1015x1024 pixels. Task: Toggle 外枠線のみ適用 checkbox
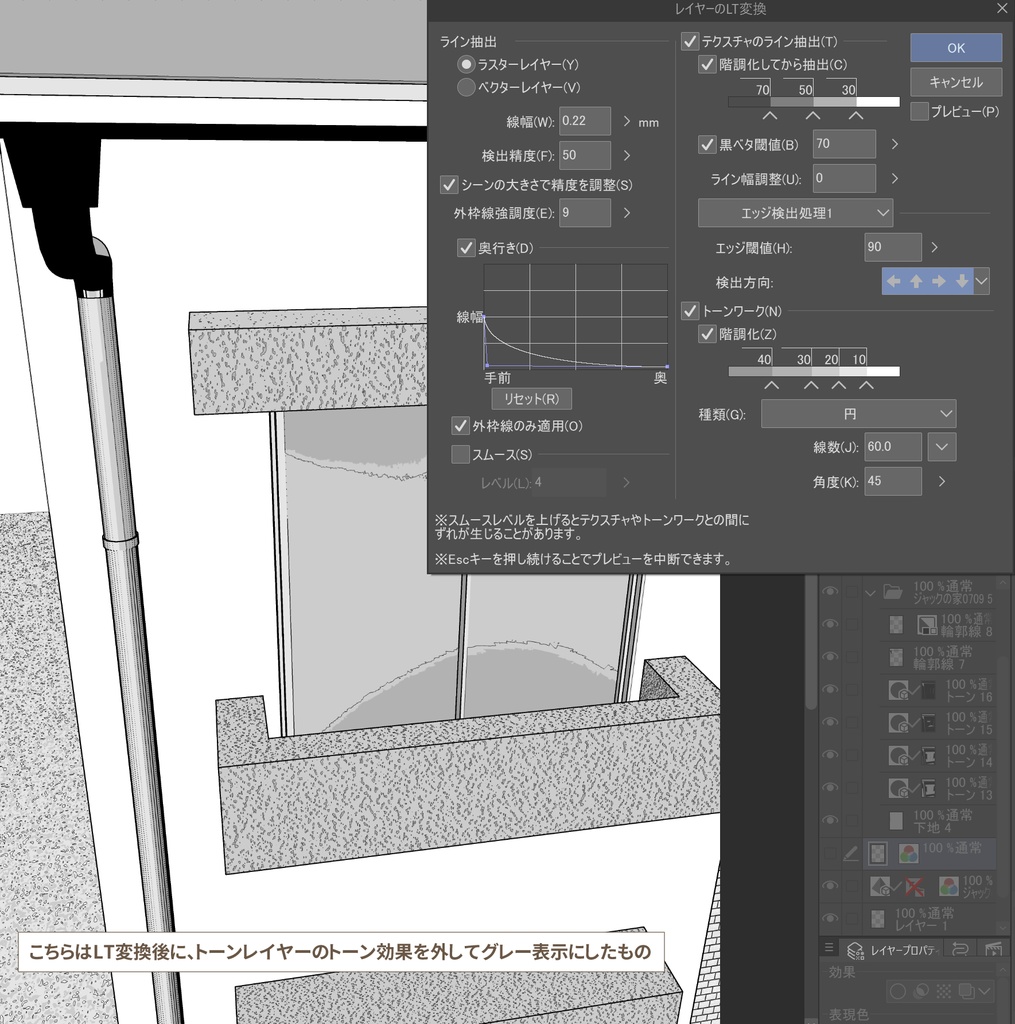[x=460, y=426]
